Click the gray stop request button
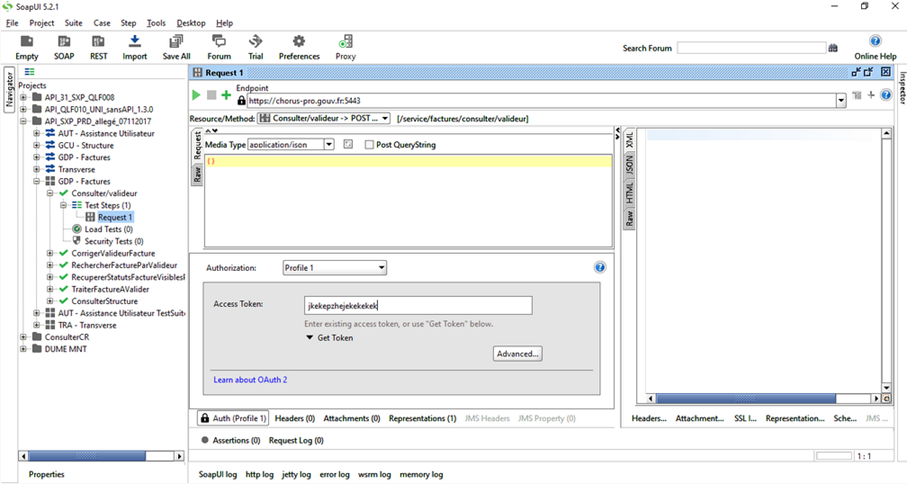 point(211,95)
